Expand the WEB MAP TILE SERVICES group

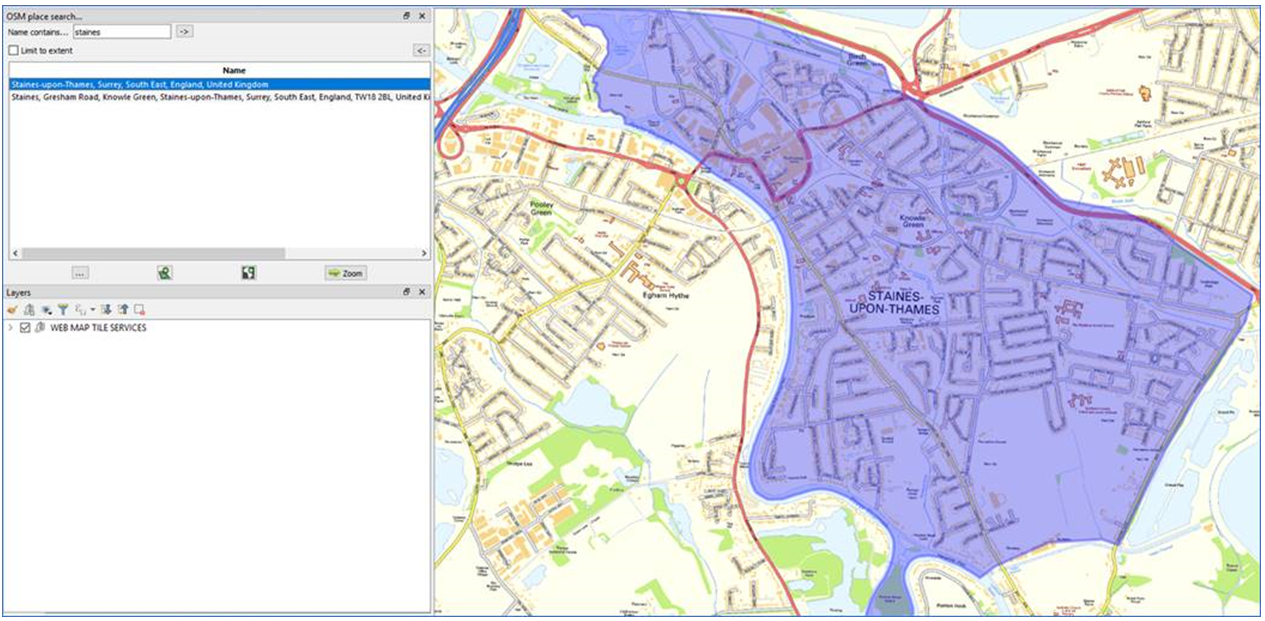tap(10, 327)
